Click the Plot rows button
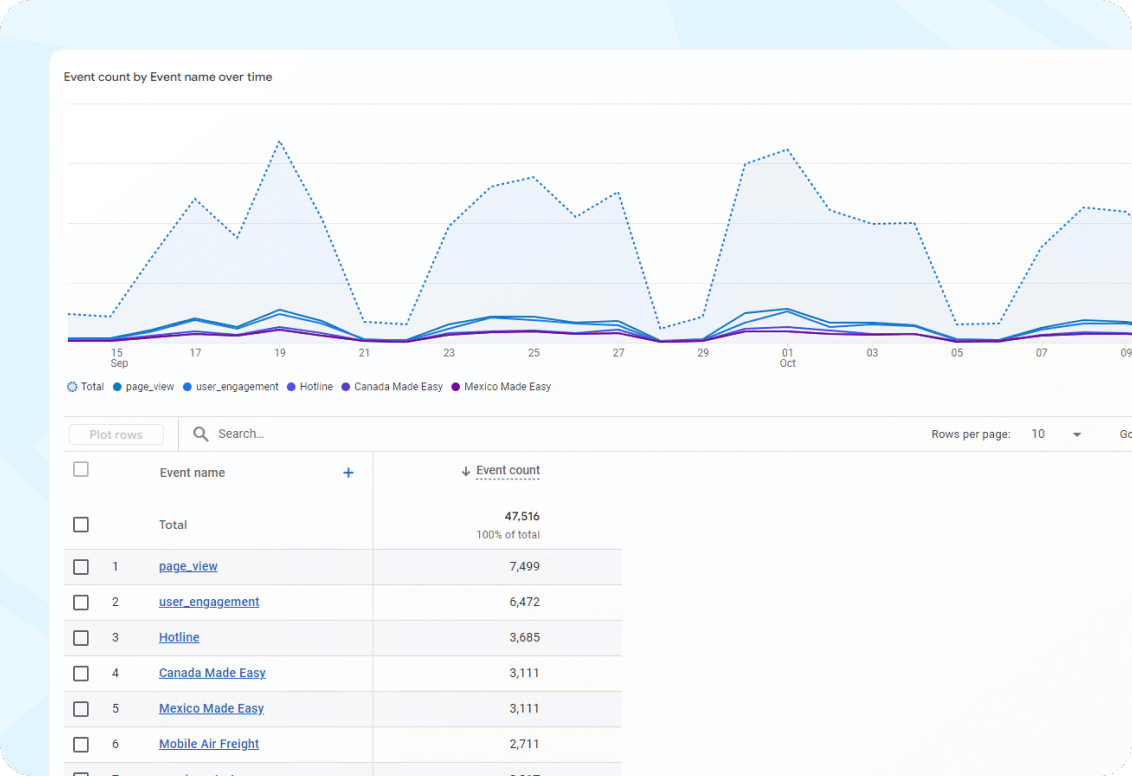 115,434
